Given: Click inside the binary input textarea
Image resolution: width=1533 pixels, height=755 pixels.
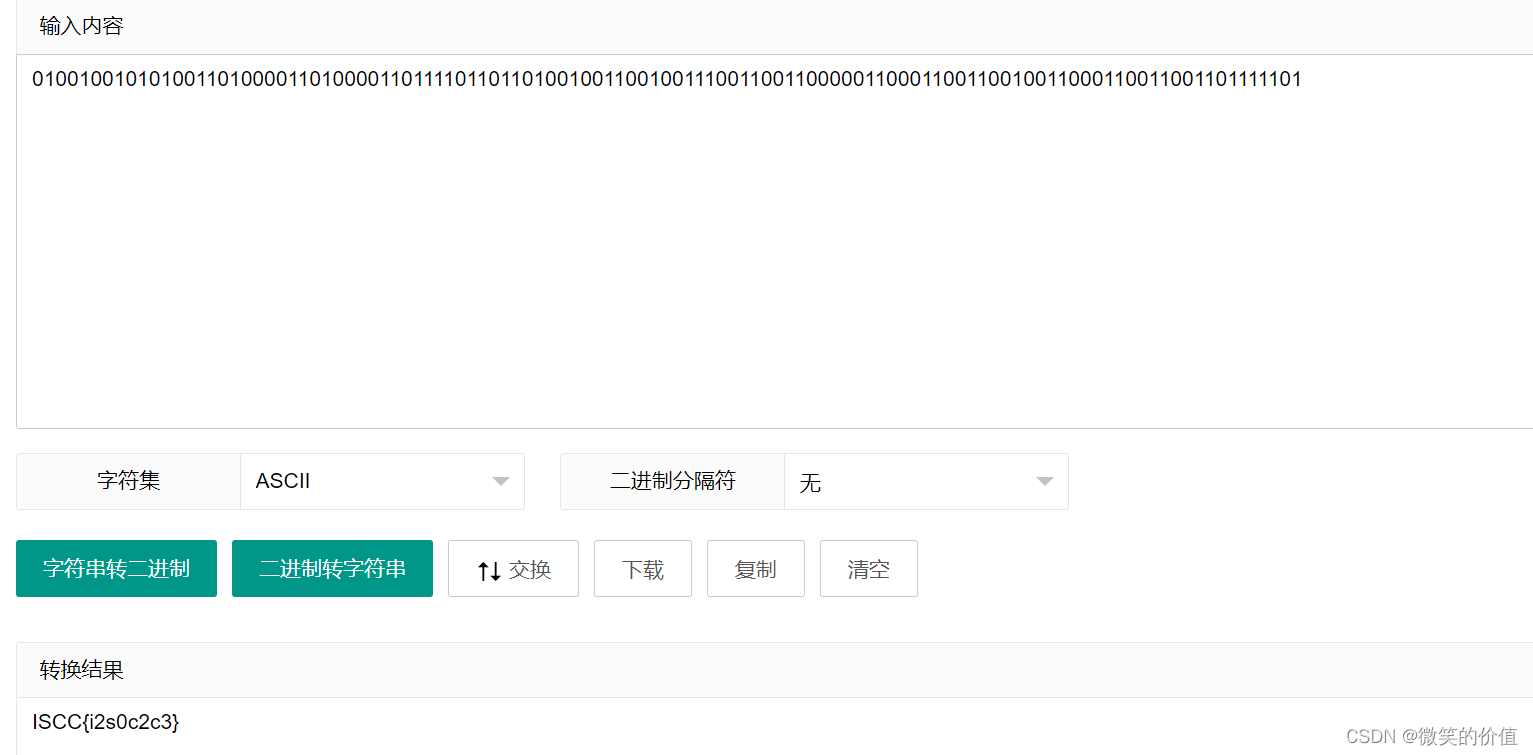Looking at the screenshot, I should coord(774,241).
